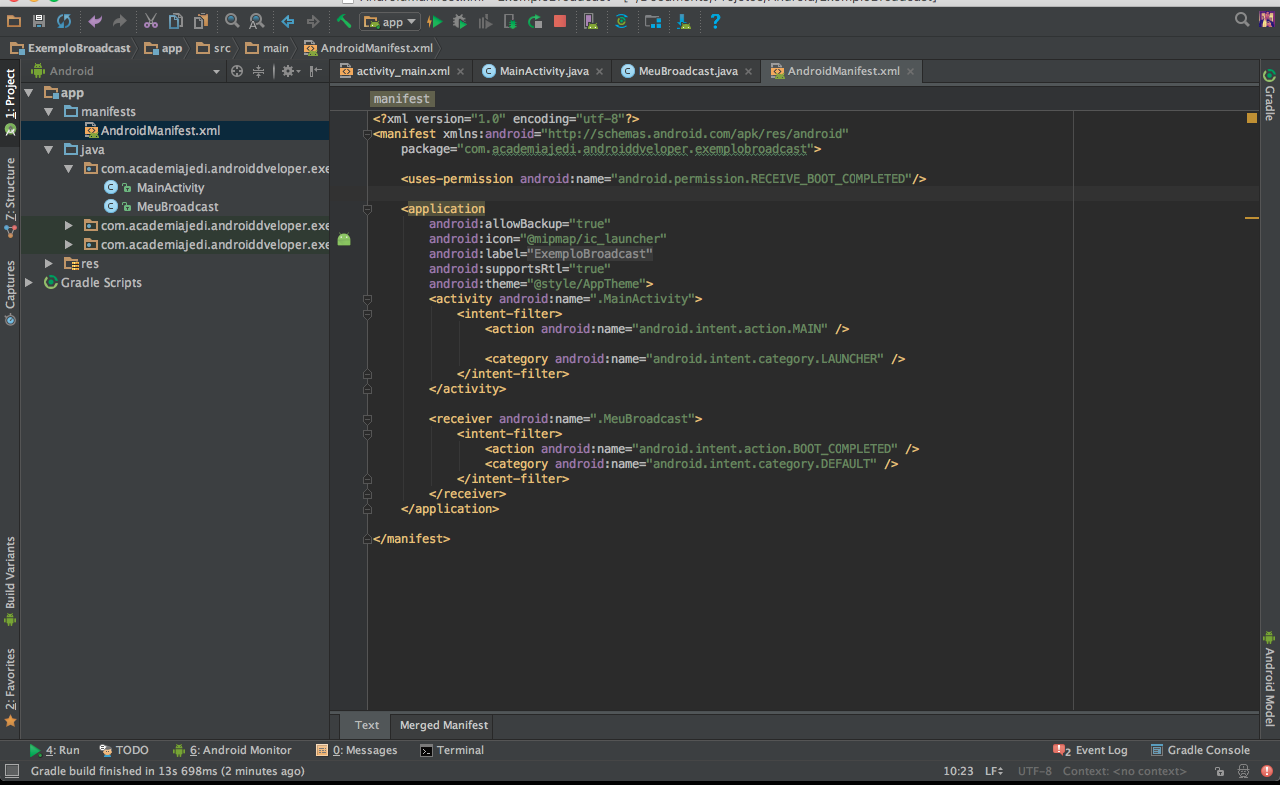The width and height of the screenshot is (1280, 785).
Task: Click the scroll-from-source target icon in Project panel
Action: point(237,71)
